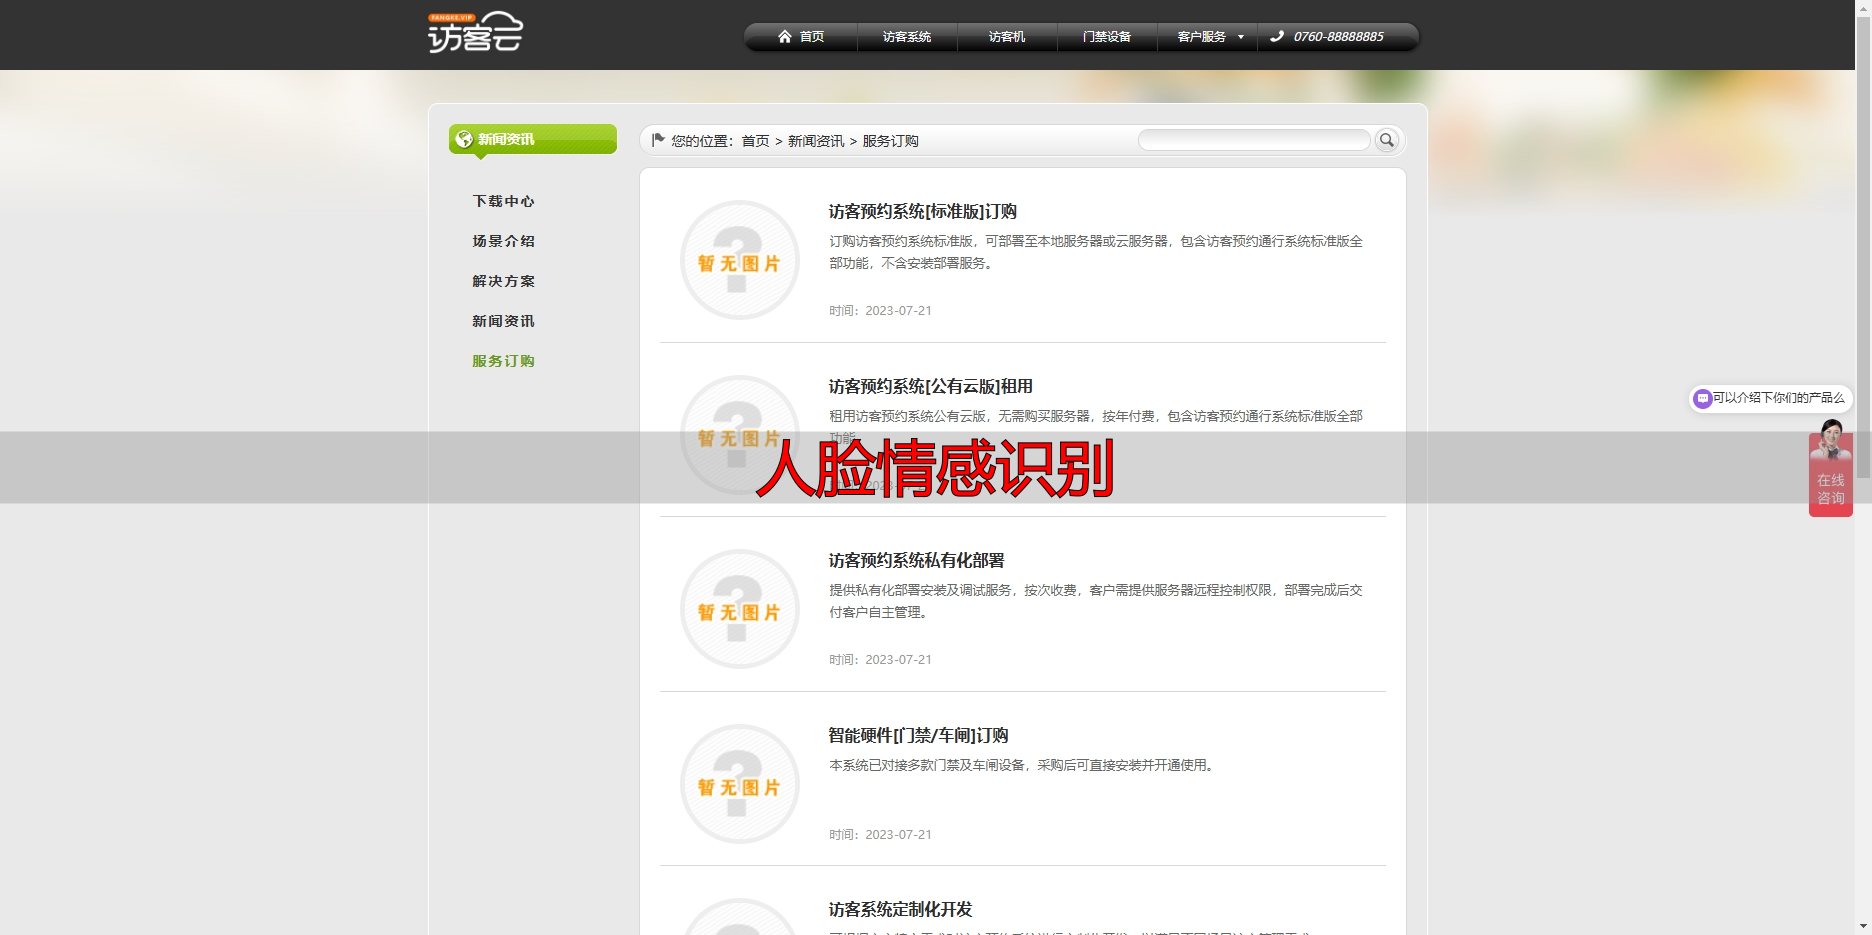Click the 新闻资讯 breadcrumb link

click(x=816, y=141)
